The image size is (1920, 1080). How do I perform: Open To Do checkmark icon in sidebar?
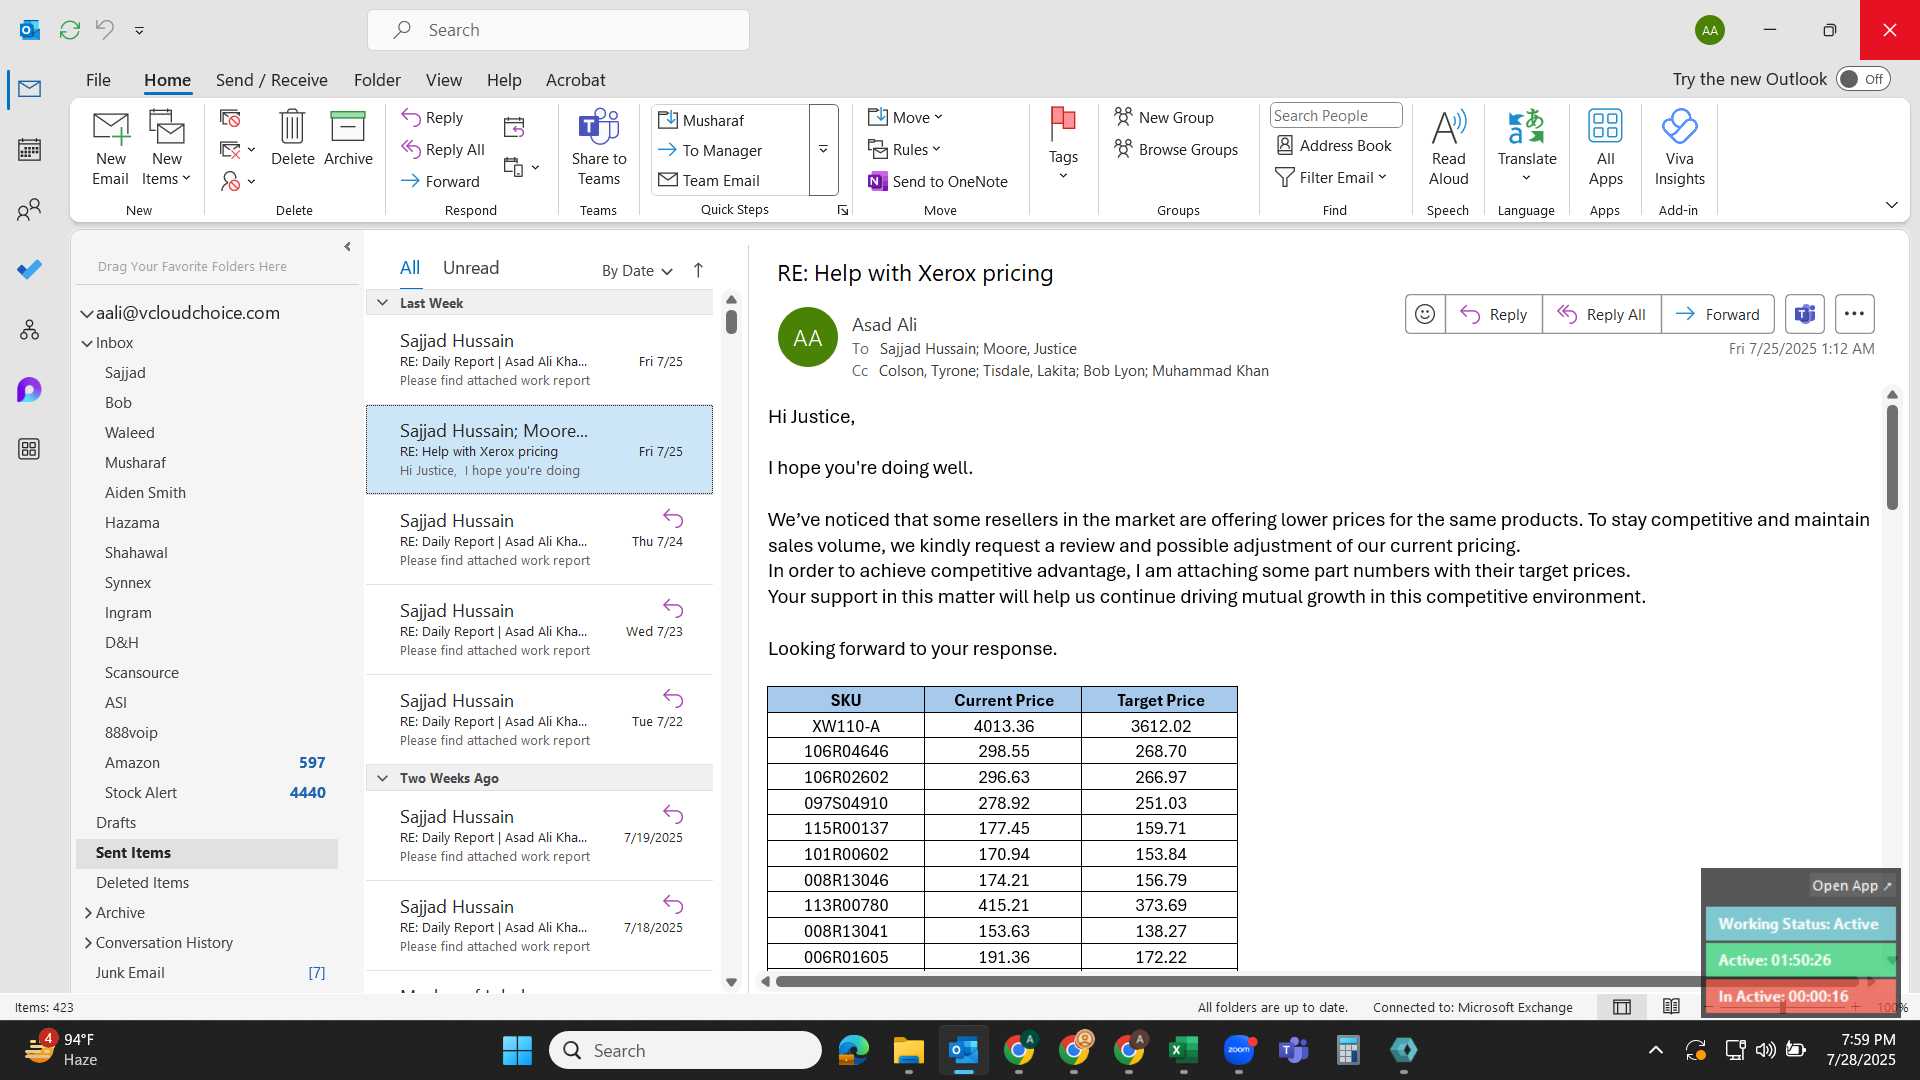tap(29, 270)
